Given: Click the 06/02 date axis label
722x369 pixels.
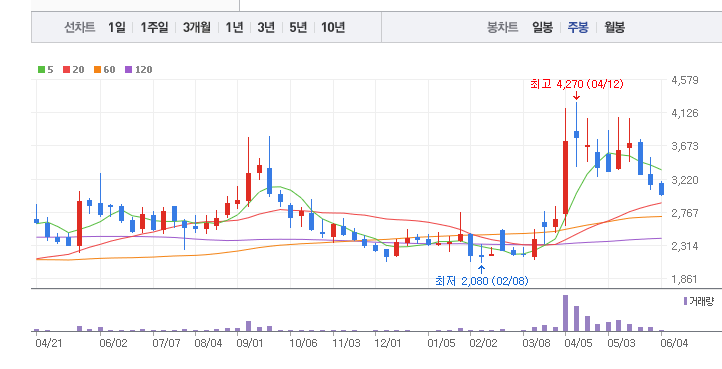Looking at the screenshot, I should [x=113, y=344].
